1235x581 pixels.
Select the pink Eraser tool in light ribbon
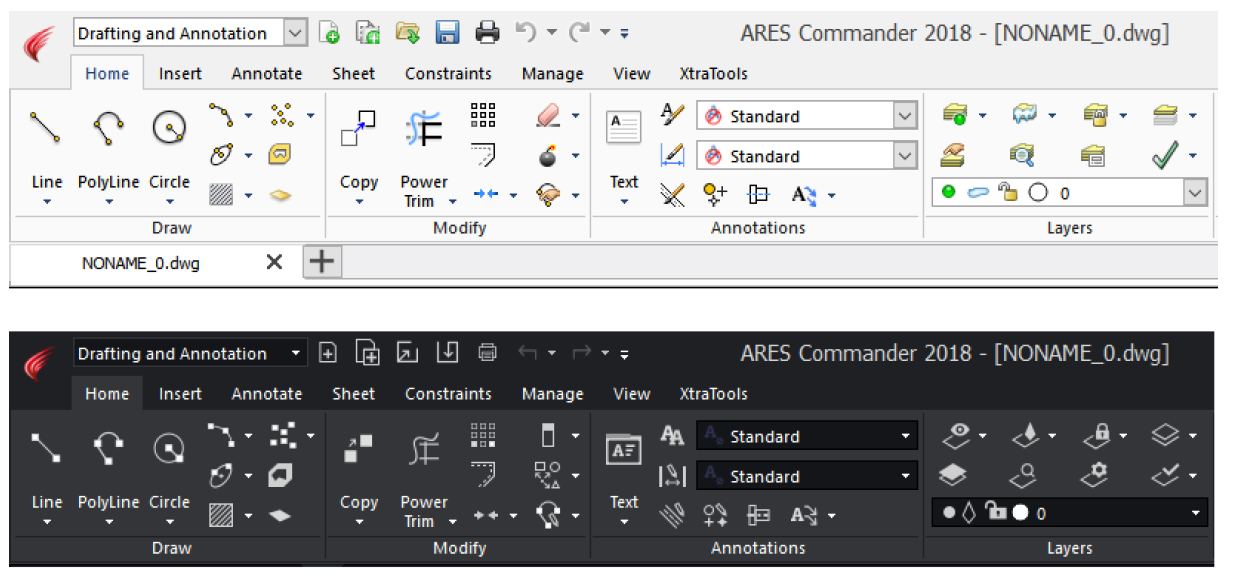click(548, 116)
